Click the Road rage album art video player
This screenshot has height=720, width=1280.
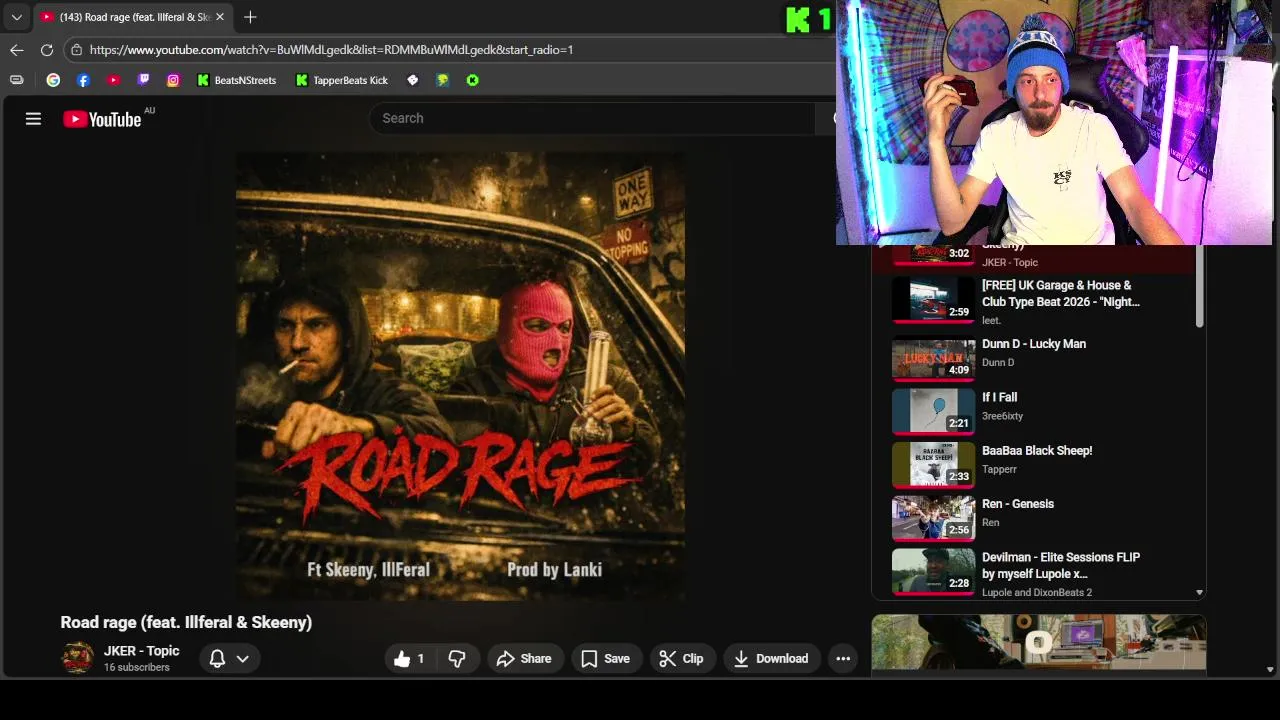point(460,376)
